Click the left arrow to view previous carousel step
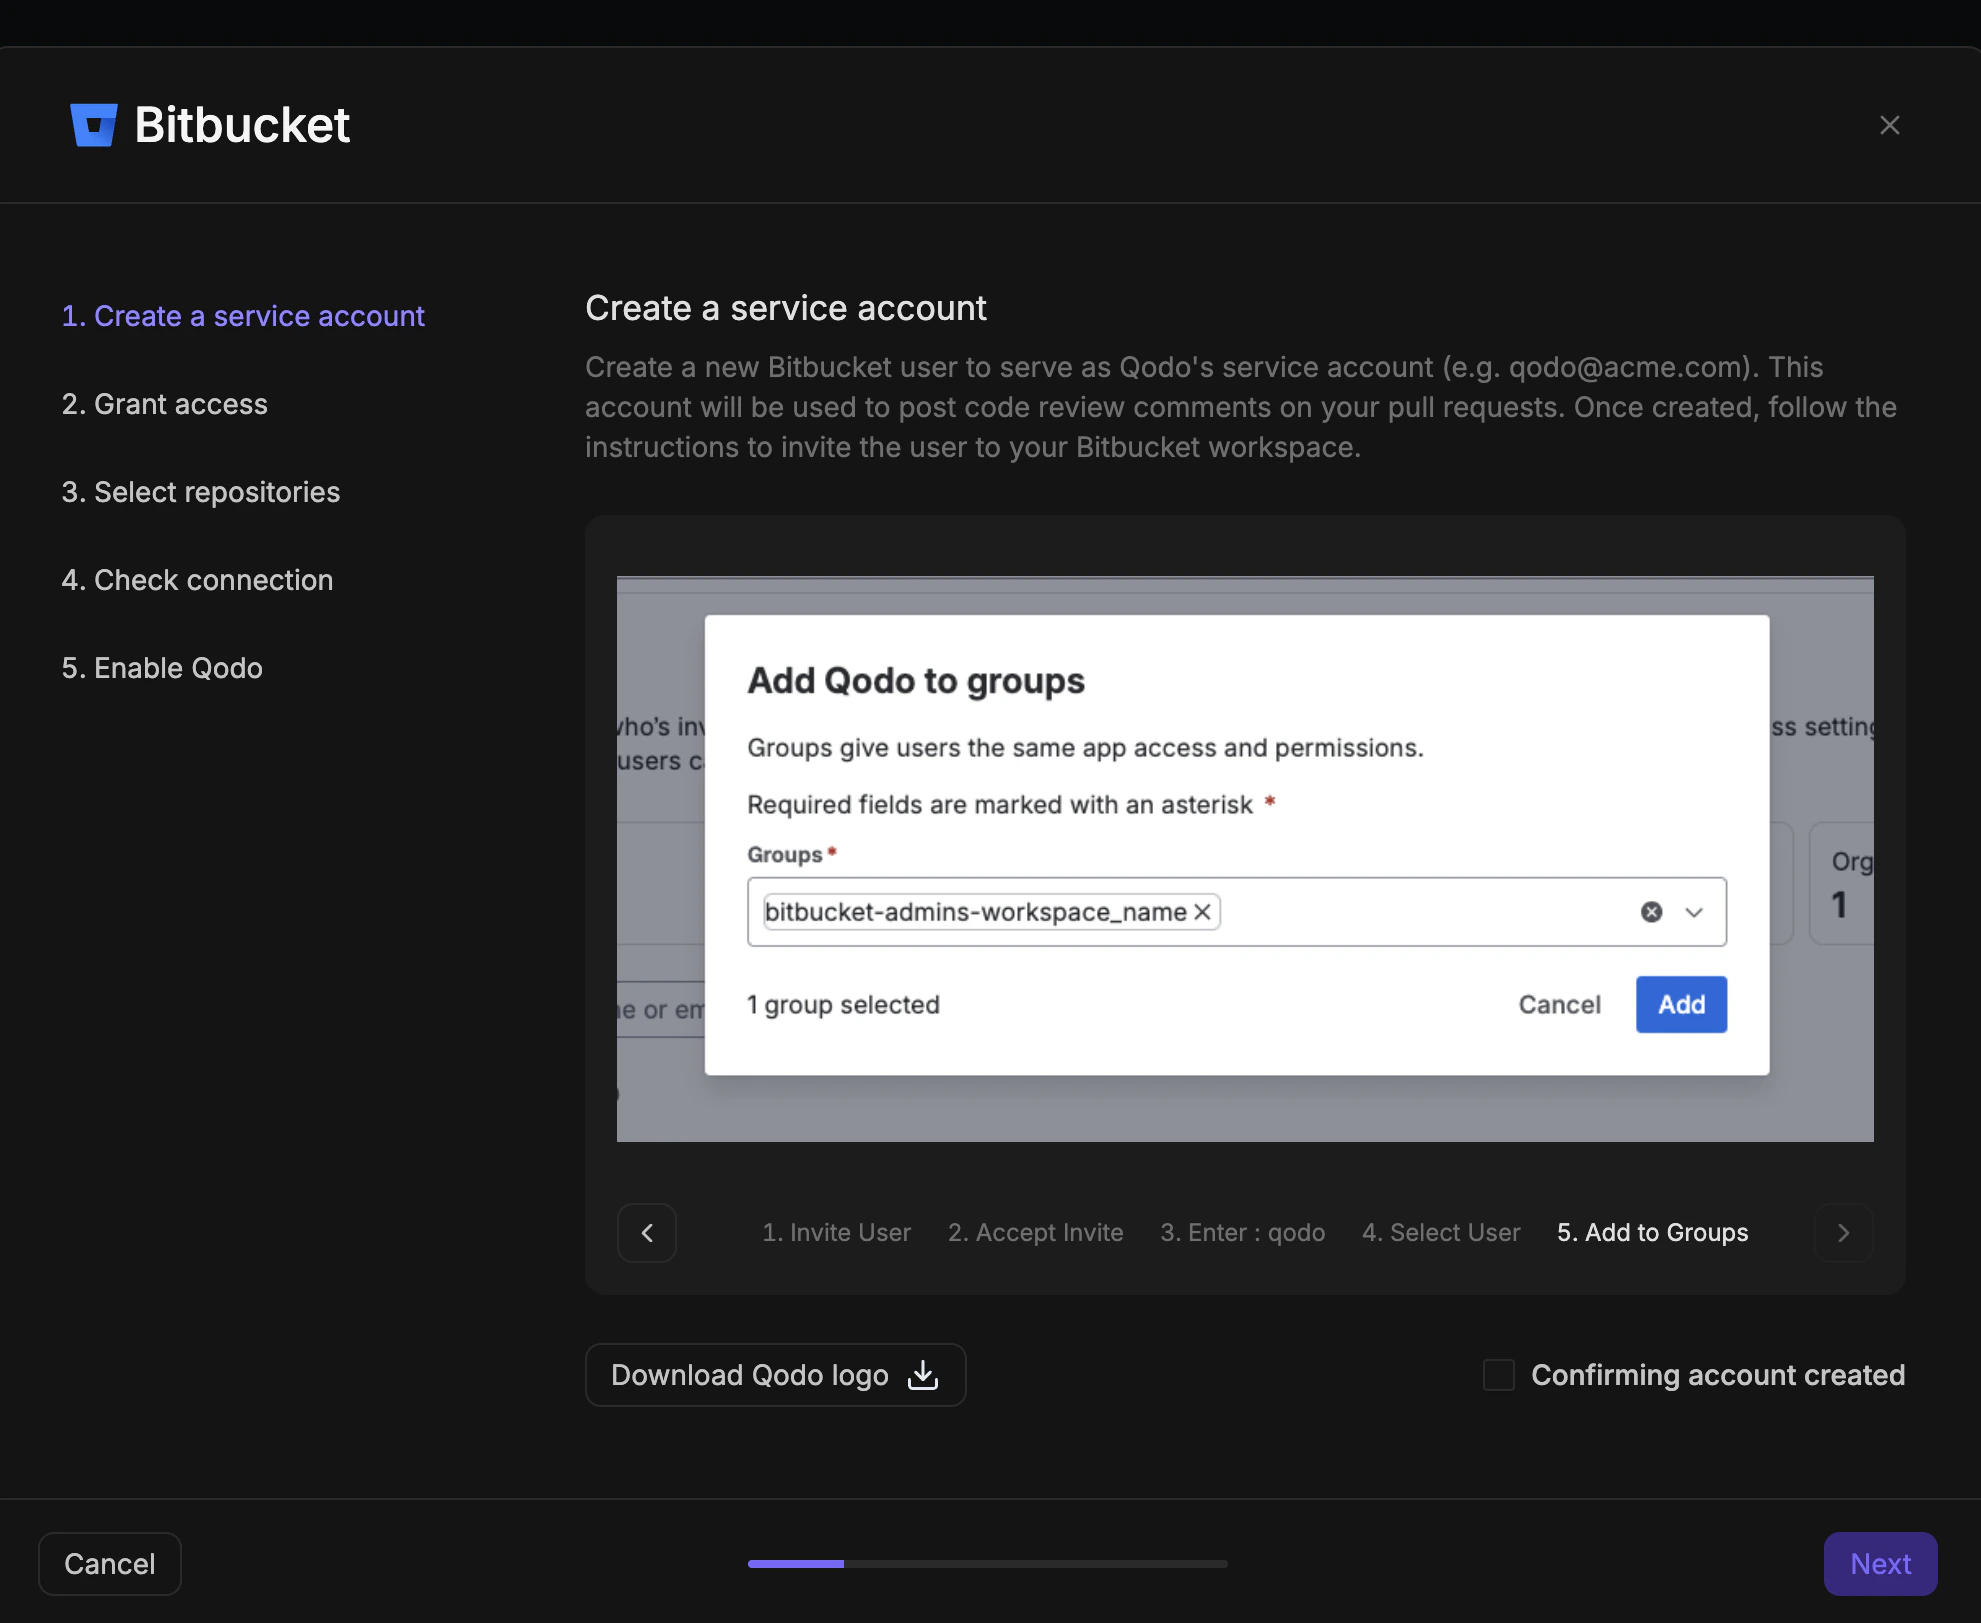Screen dimensions: 1981x1623 click(x=646, y=1232)
